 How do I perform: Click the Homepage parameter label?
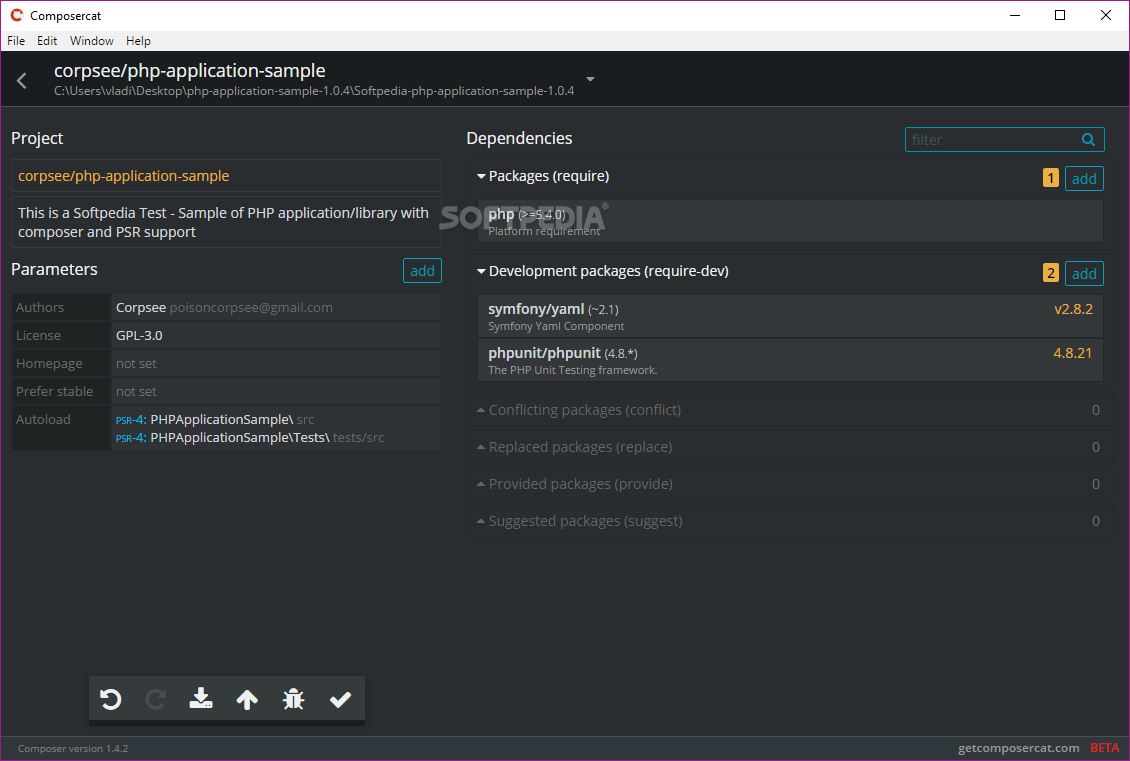pyautogui.click(x=49, y=364)
